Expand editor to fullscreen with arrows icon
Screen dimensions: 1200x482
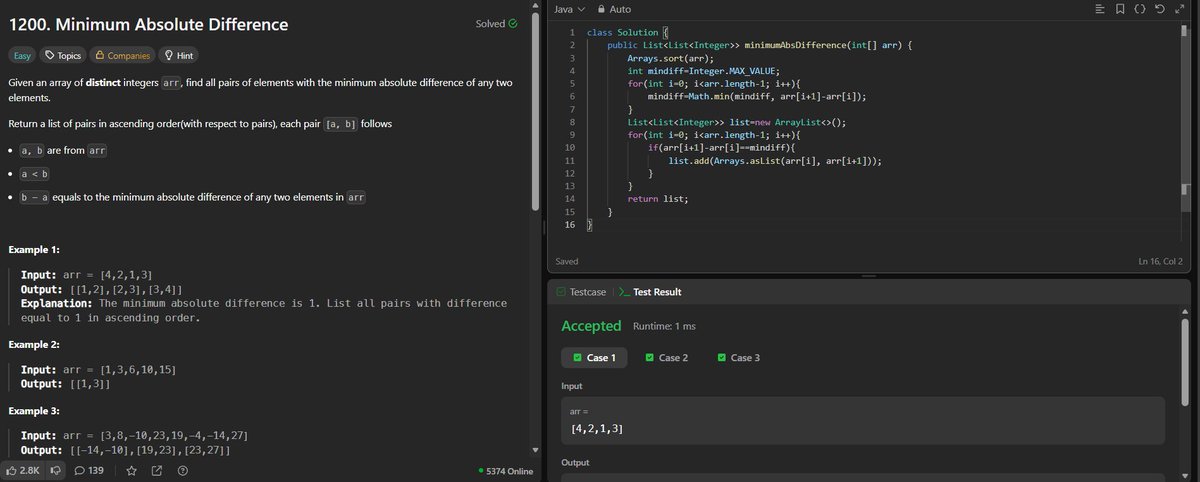click(x=1180, y=9)
